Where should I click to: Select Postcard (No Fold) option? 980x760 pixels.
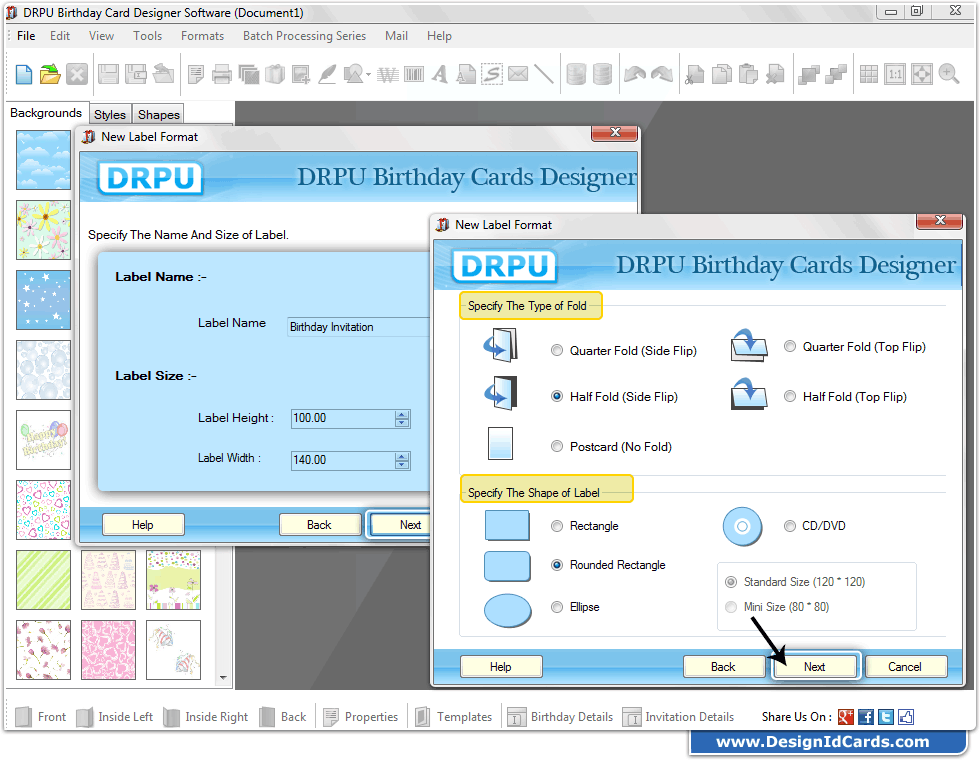click(x=557, y=446)
